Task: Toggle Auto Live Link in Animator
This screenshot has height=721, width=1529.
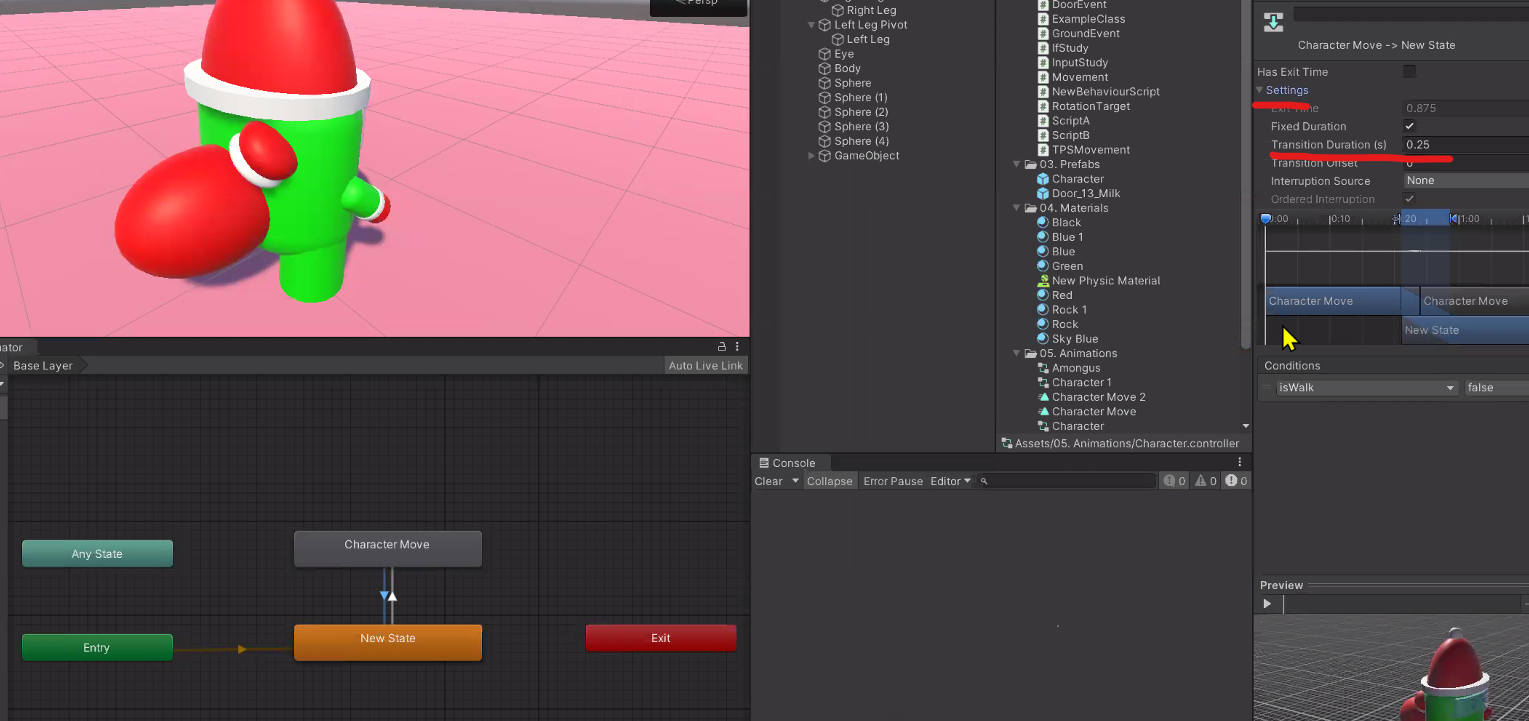Action: click(706, 366)
